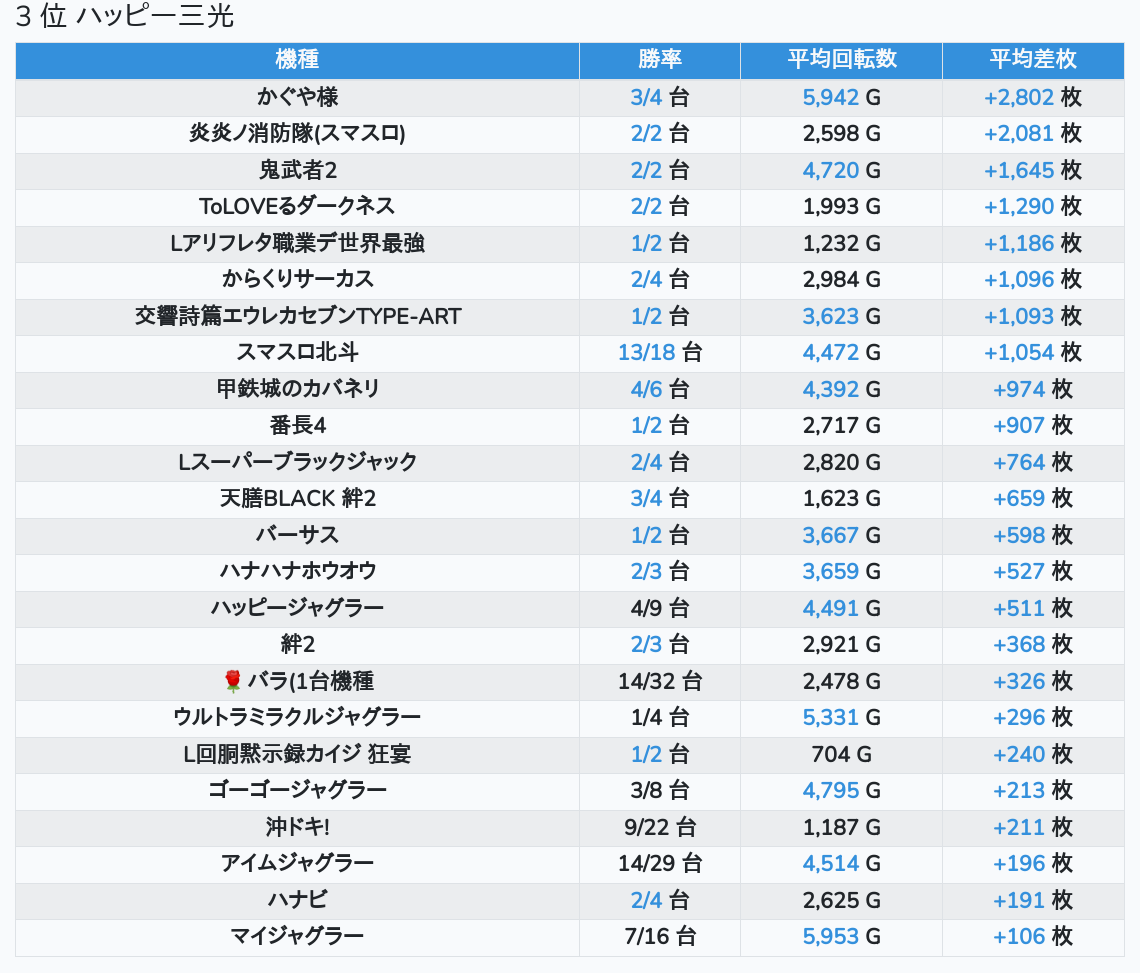Click the 1/4 台 win rate value

659,718
